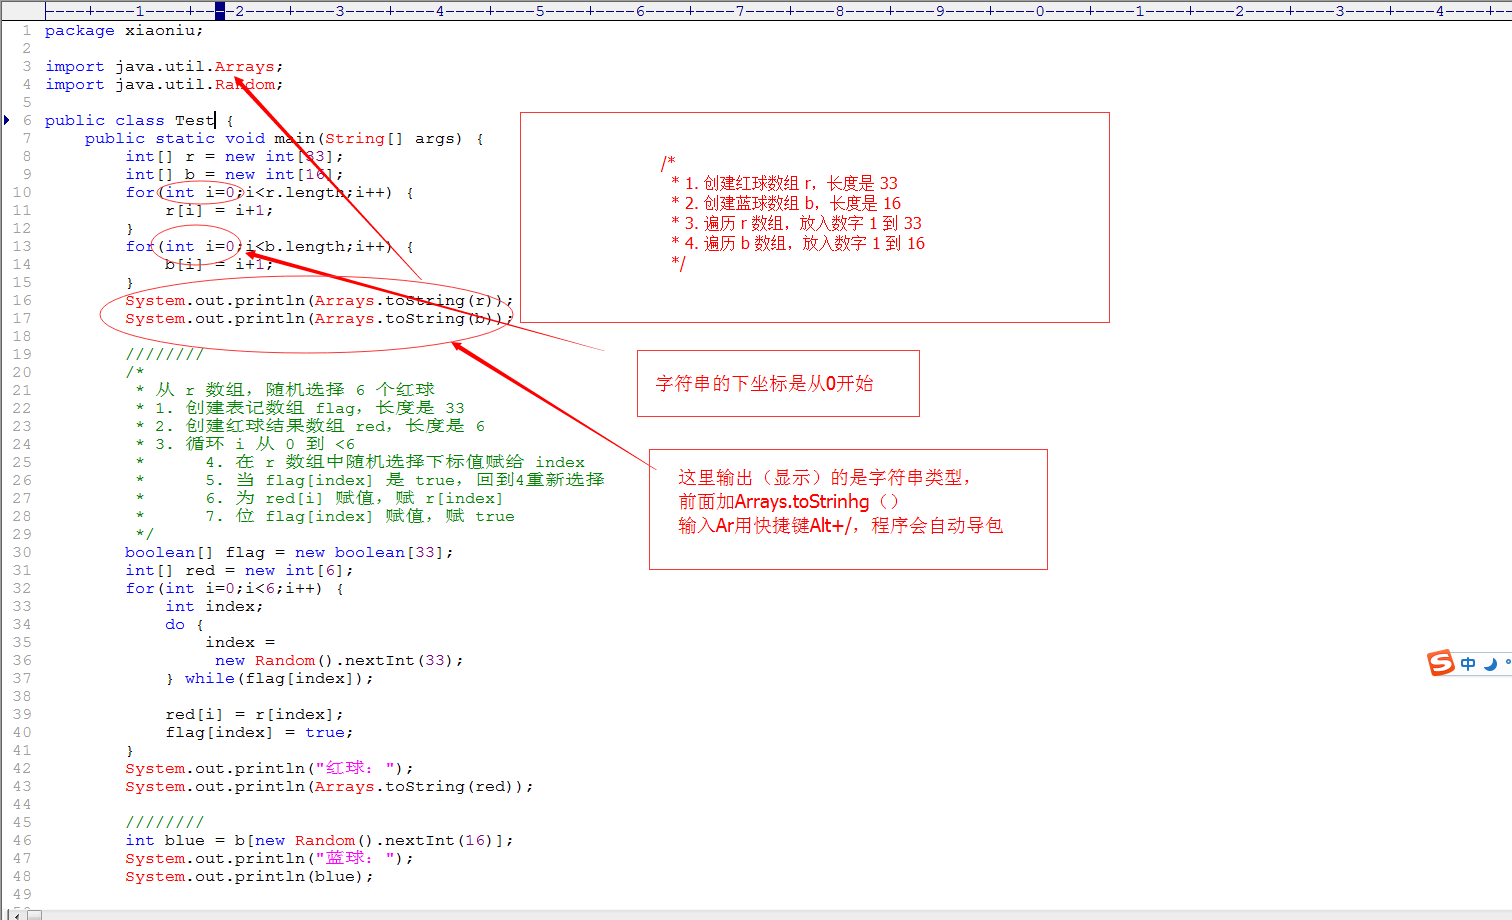Click the 'r[i] = i+1;' statement

coord(219,210)
